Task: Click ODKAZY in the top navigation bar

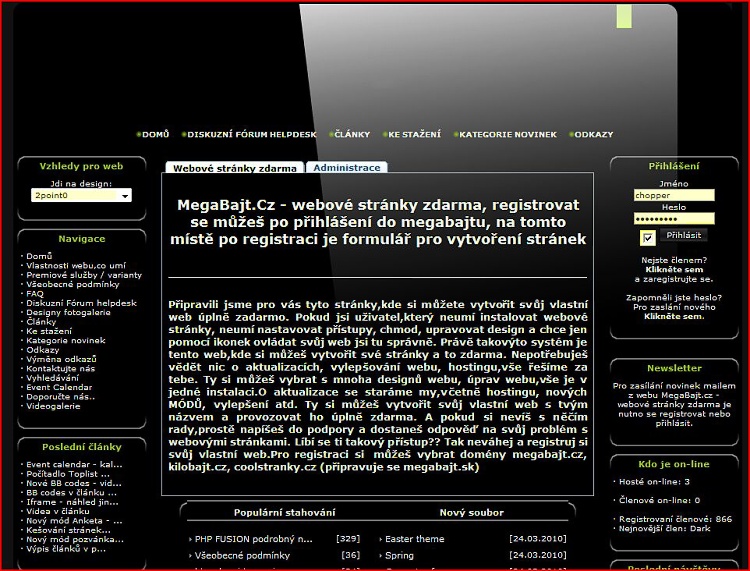Action: [x=594, y=134]
